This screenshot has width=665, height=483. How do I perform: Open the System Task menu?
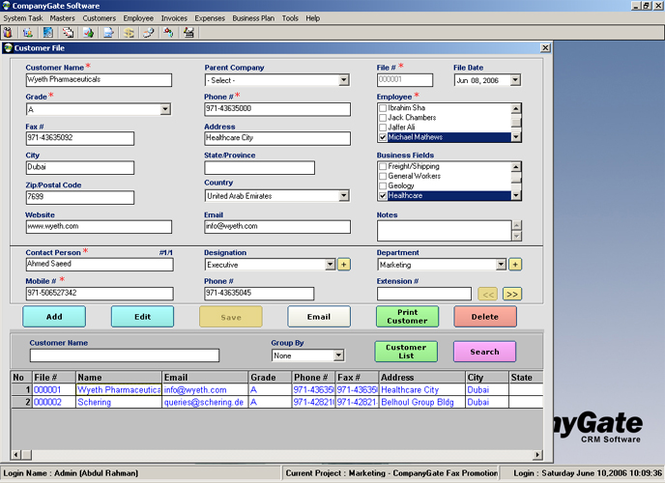tap(23, 18)
